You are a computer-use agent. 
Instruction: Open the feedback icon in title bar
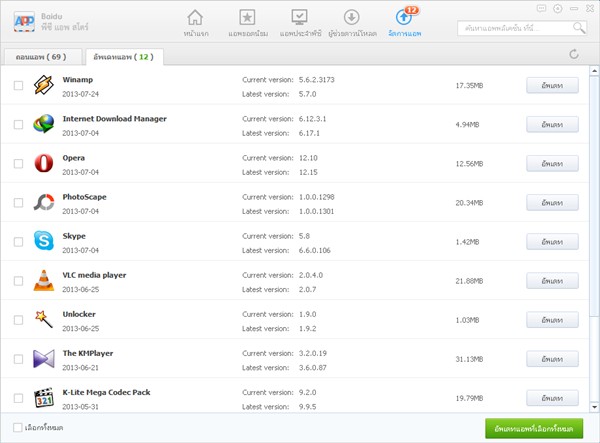coord(541,8)
